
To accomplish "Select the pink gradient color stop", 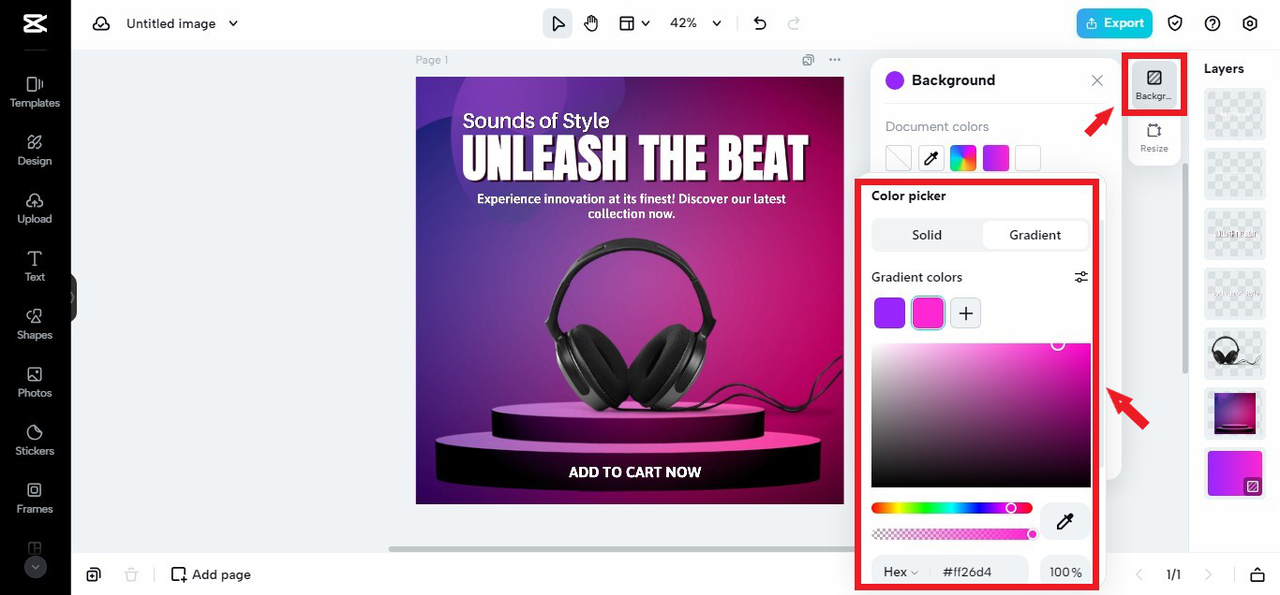I will coord(928,313).
